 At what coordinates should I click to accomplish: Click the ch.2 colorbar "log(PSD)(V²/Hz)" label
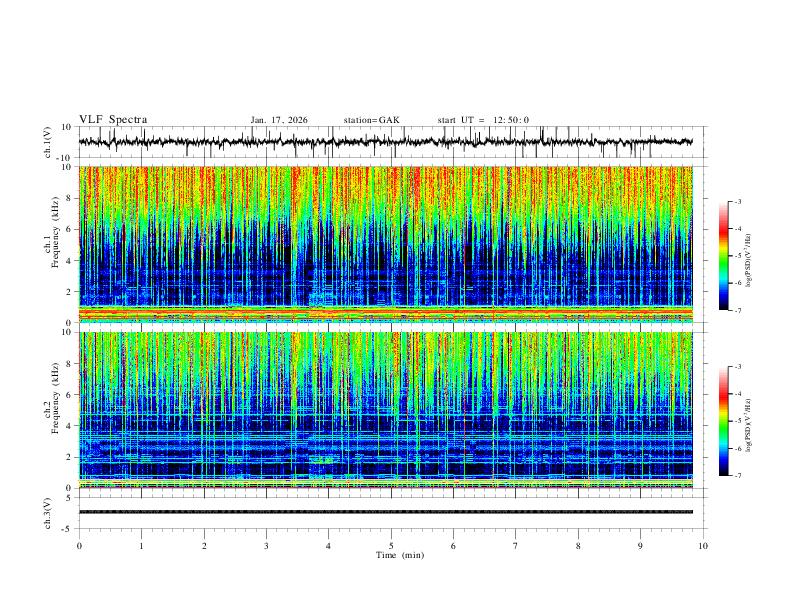point(748,426)
